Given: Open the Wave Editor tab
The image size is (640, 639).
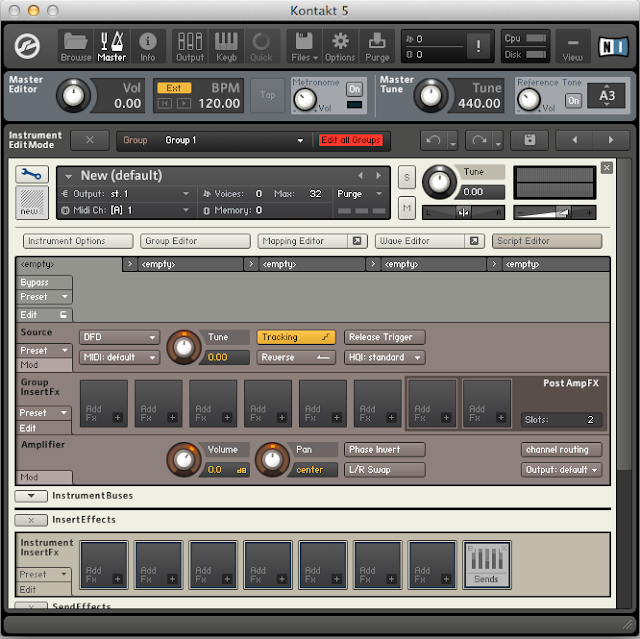Looking at the screenshot, I should (x=420, y=241).
